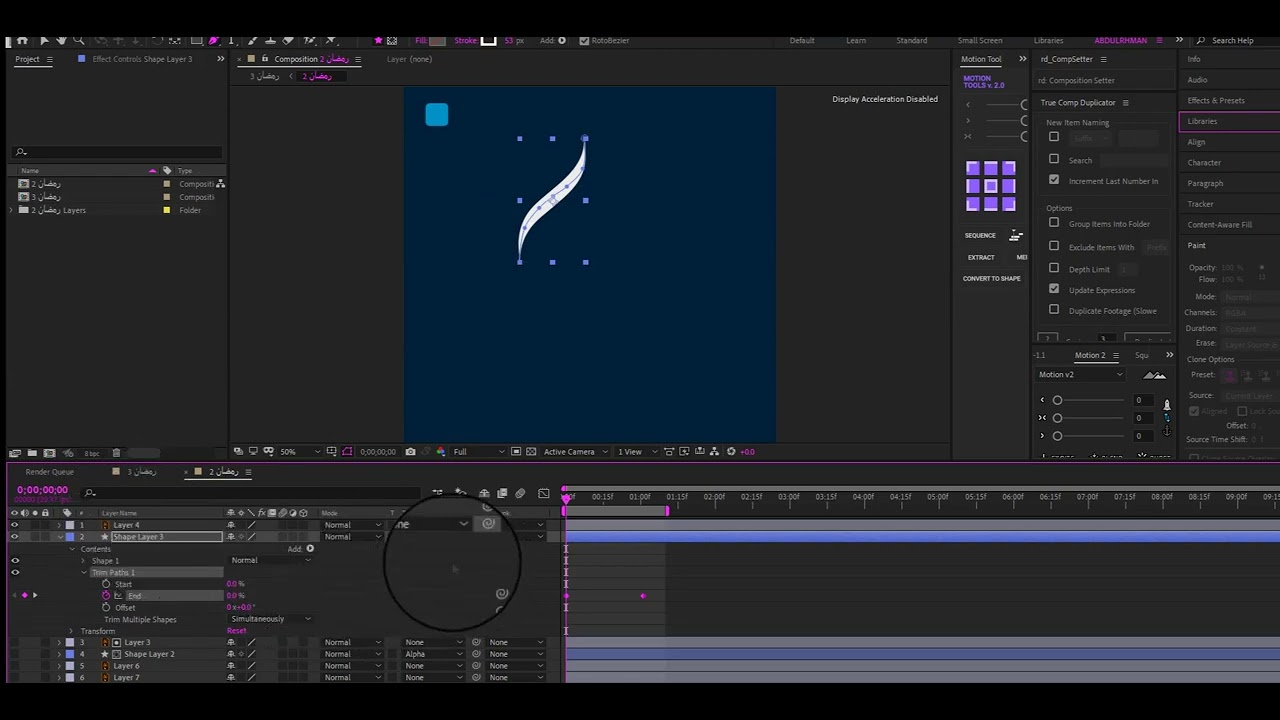Check the Search option in True Comp Duplicator
The width and height of the screenshot is (1280, 720).
[1054, 159]
